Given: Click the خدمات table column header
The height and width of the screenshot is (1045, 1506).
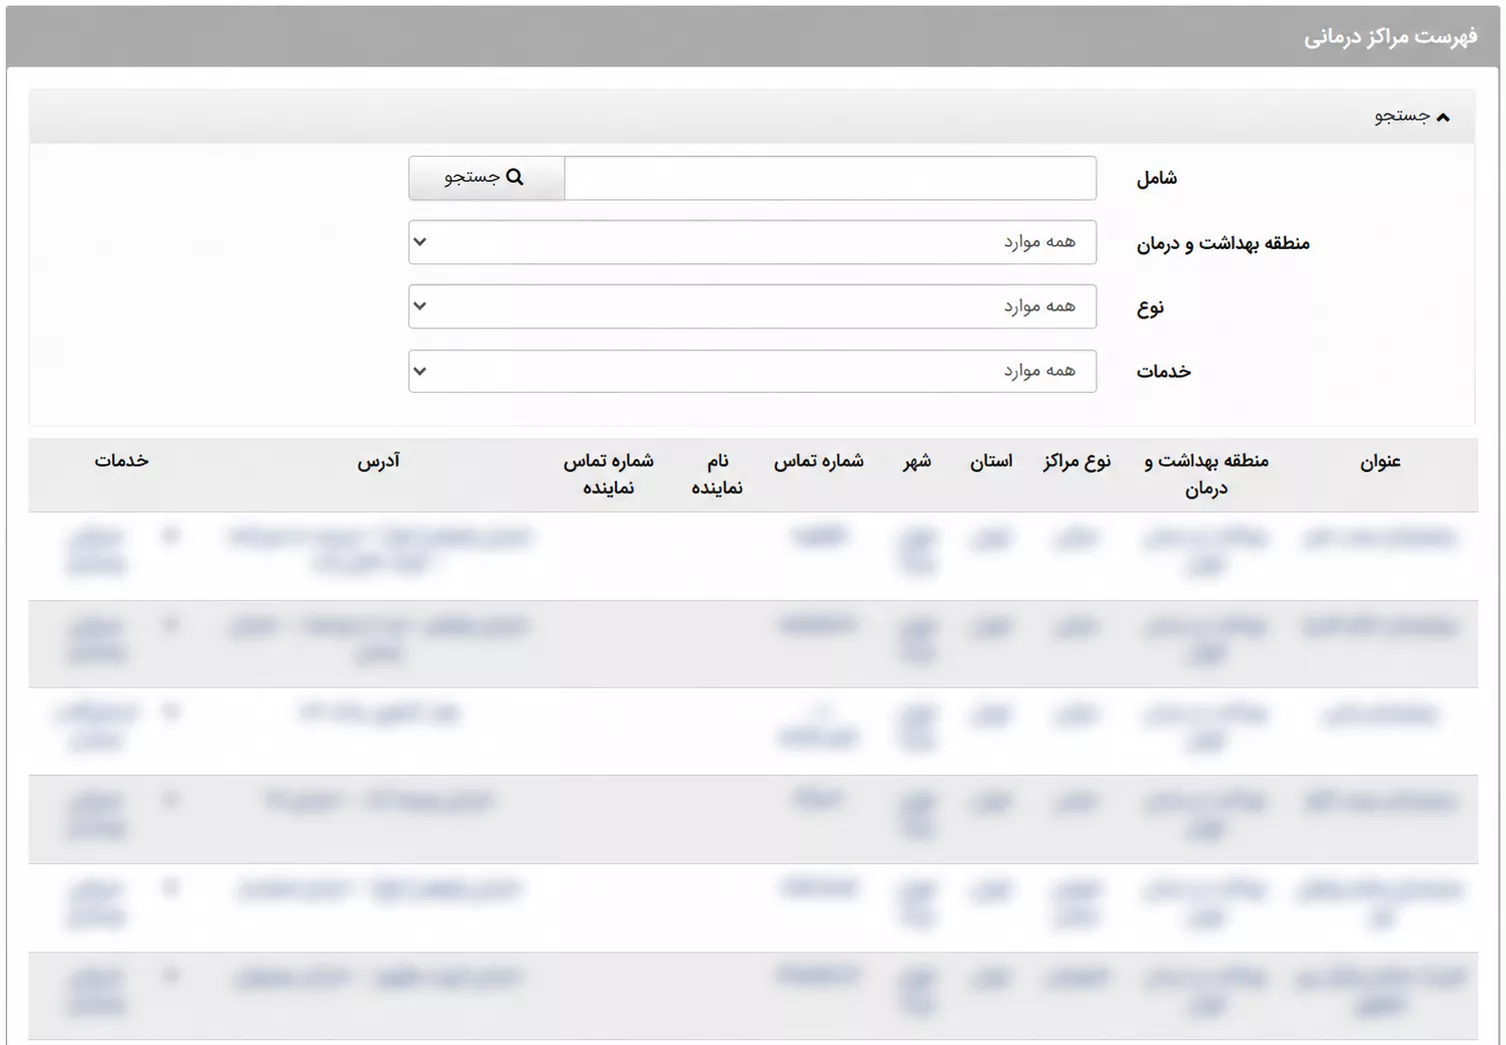Looking at the screenshot, I should [x=122, y=460].
